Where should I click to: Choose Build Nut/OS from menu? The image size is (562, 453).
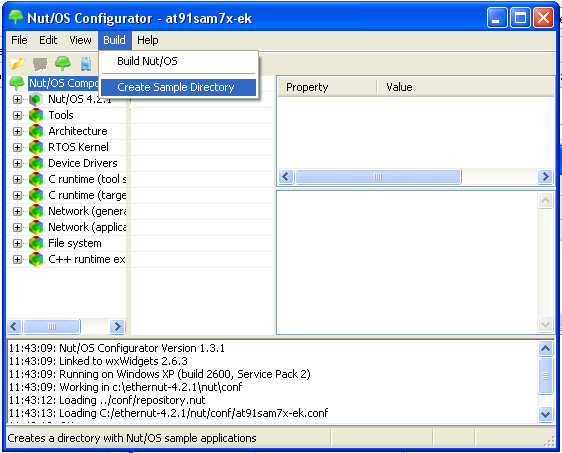coord(178,61)
